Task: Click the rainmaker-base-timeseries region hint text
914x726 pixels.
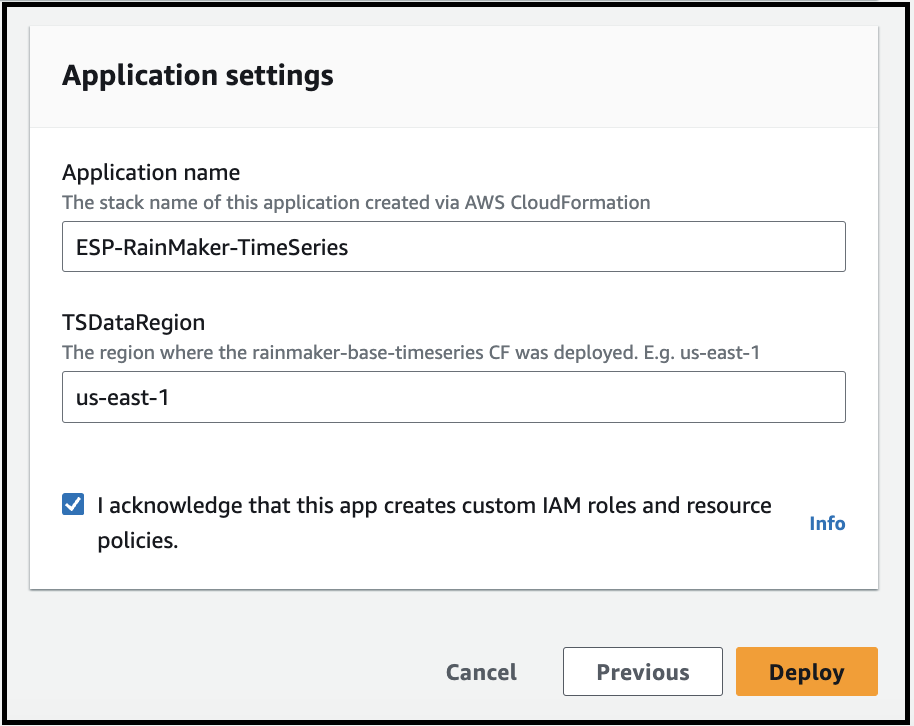Action: 411,352
